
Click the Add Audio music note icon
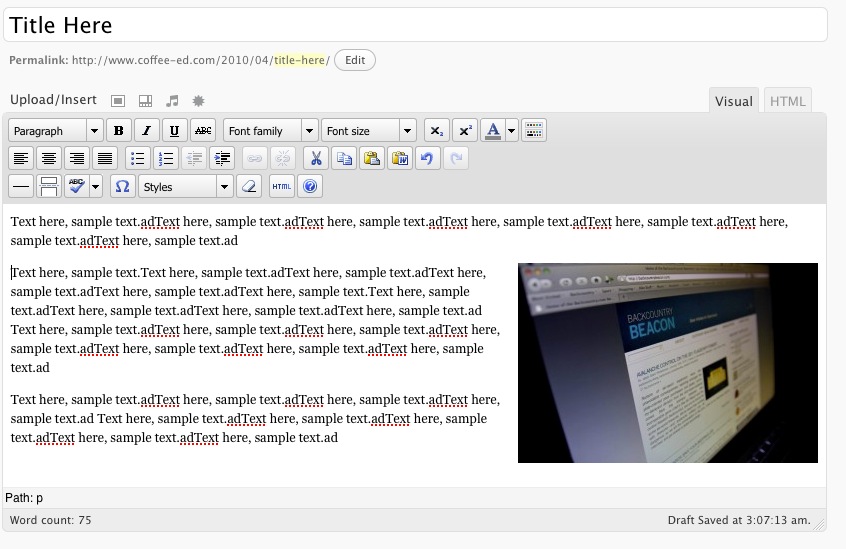pos(172,101)
